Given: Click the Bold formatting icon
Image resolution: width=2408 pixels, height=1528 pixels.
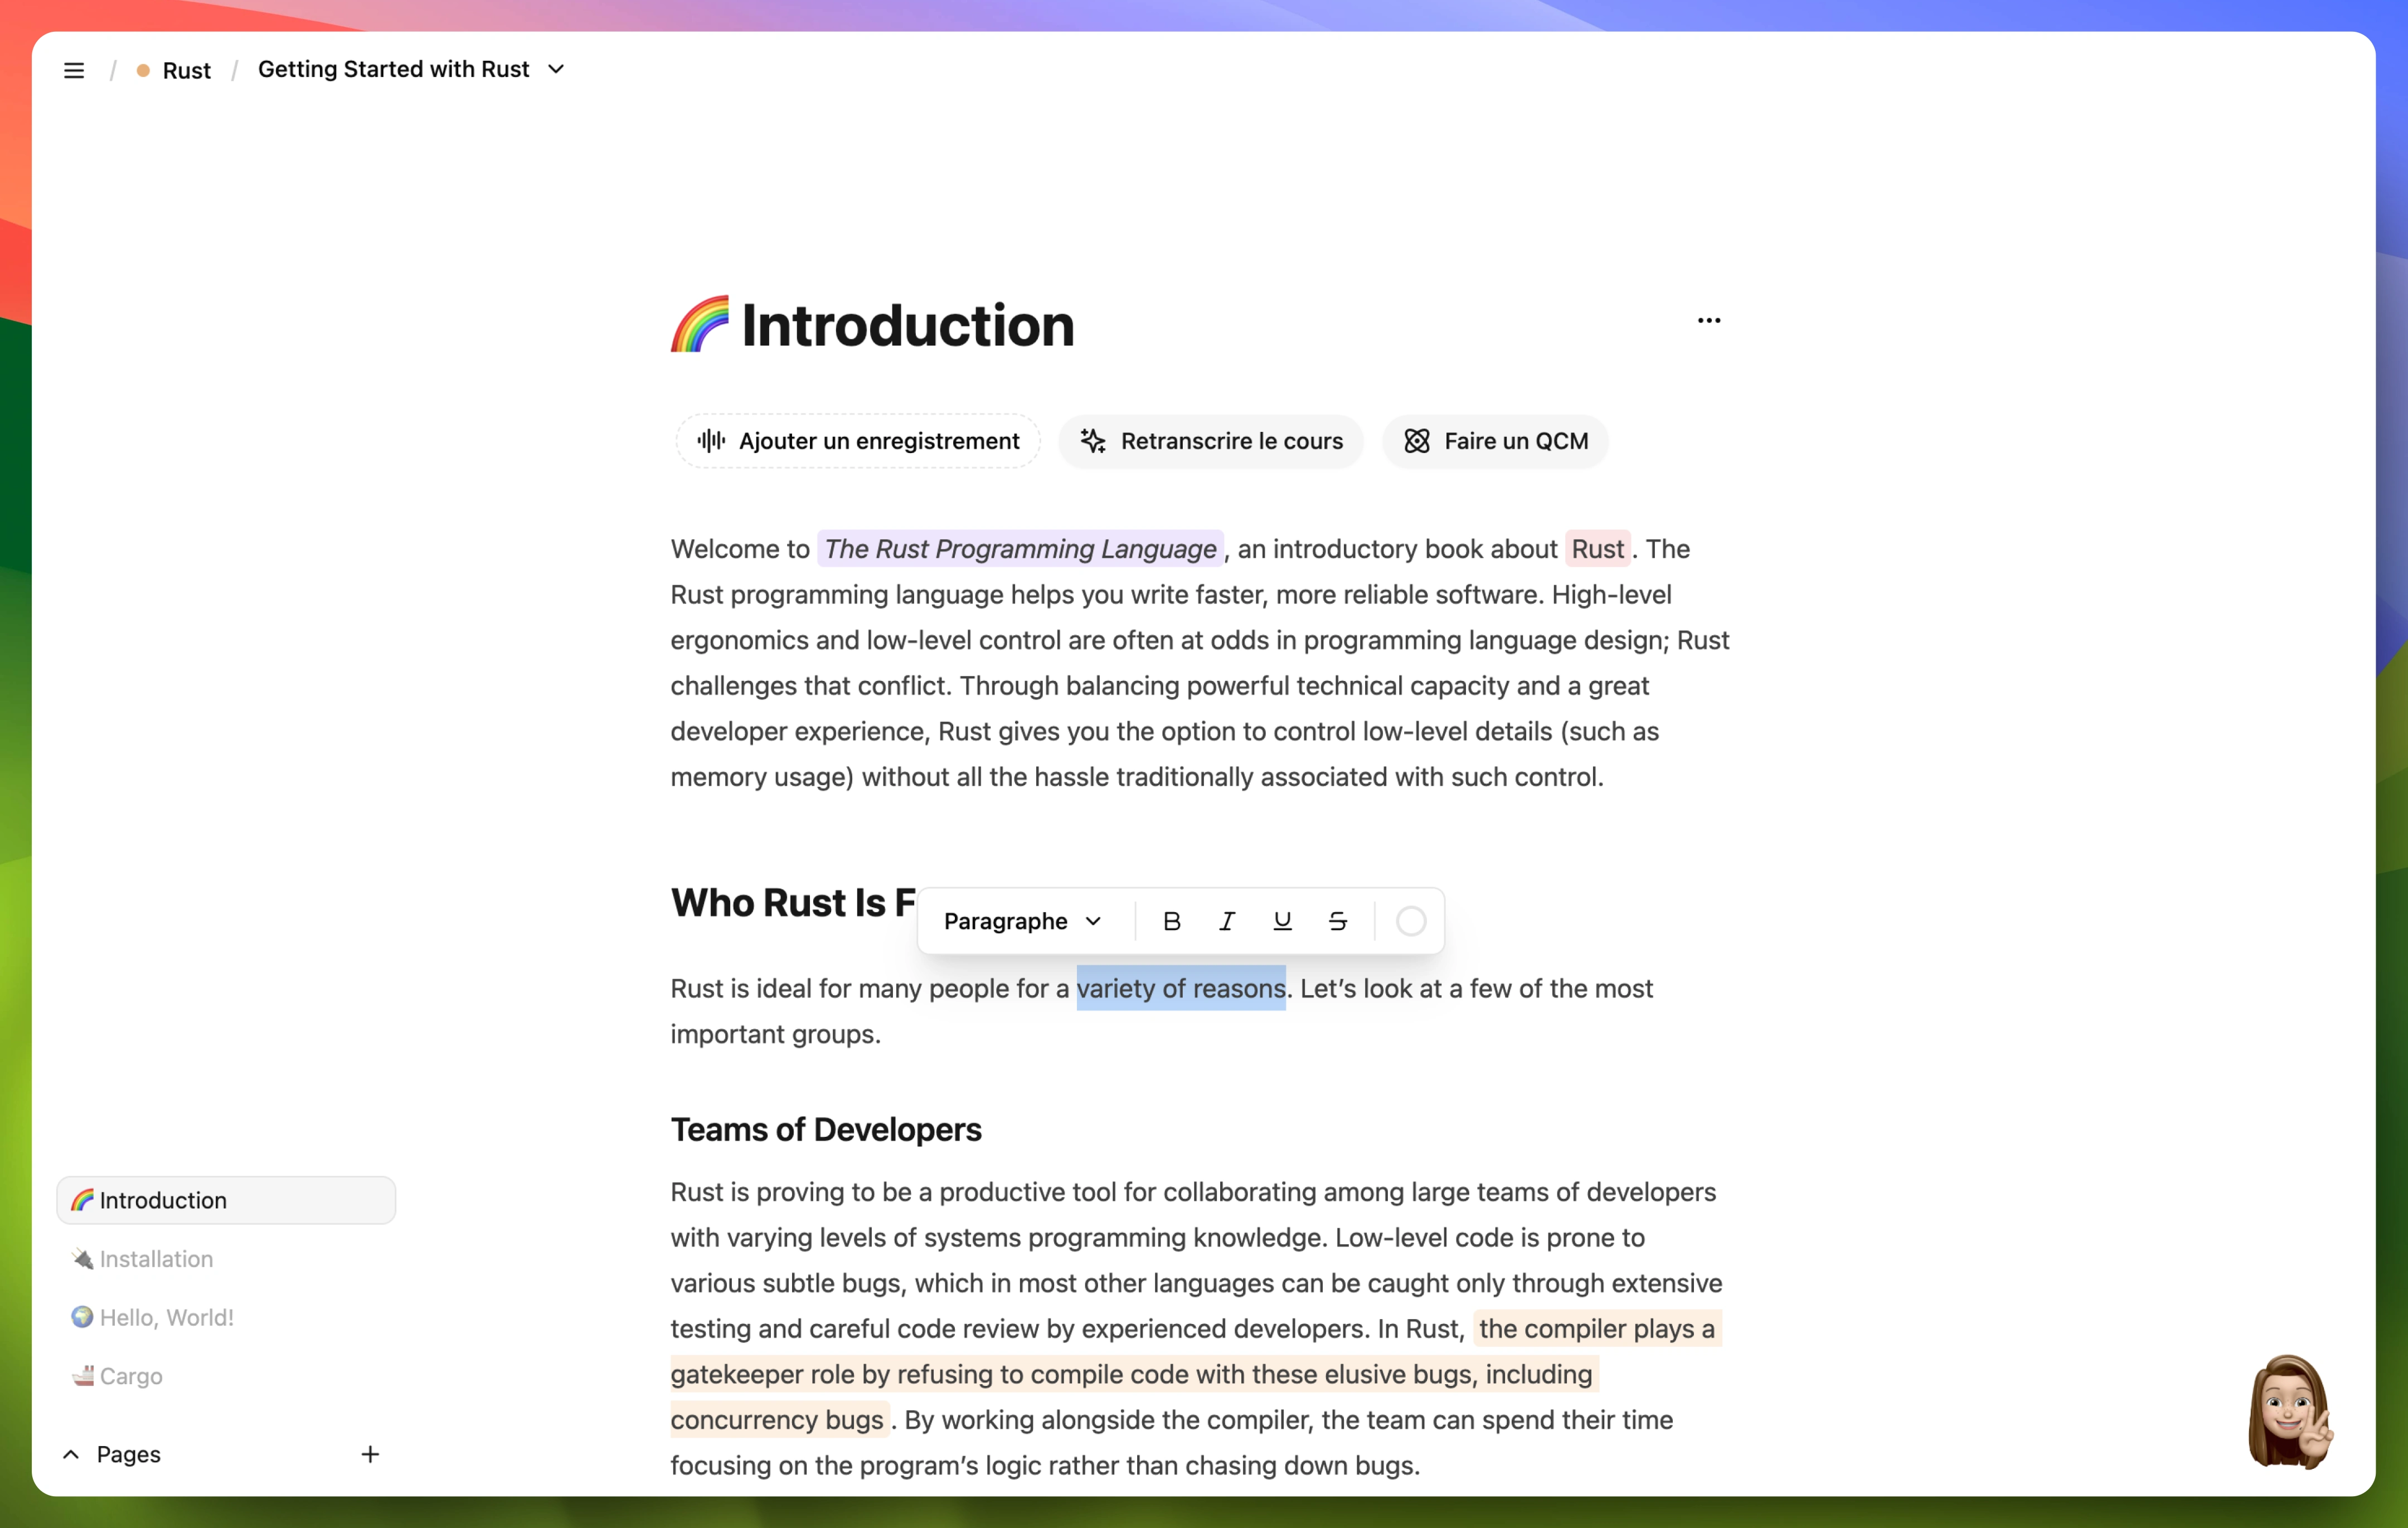Looking at the screenshot, I should click(x=1172, y=919).
